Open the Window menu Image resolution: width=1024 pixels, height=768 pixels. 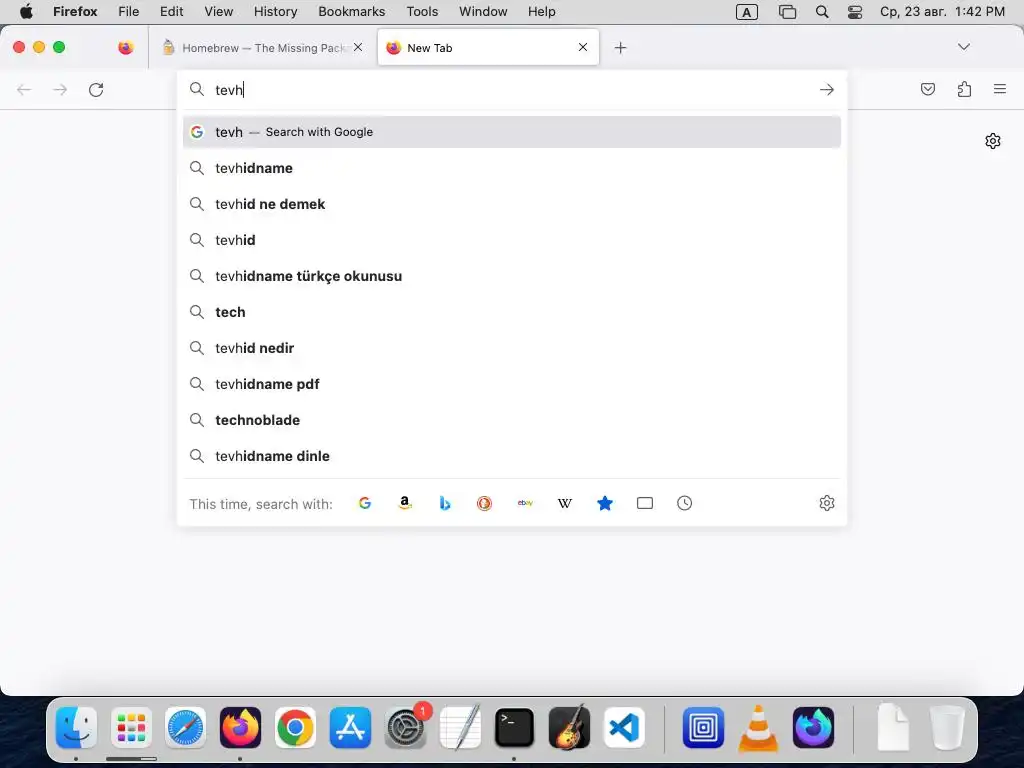(483, 12)
